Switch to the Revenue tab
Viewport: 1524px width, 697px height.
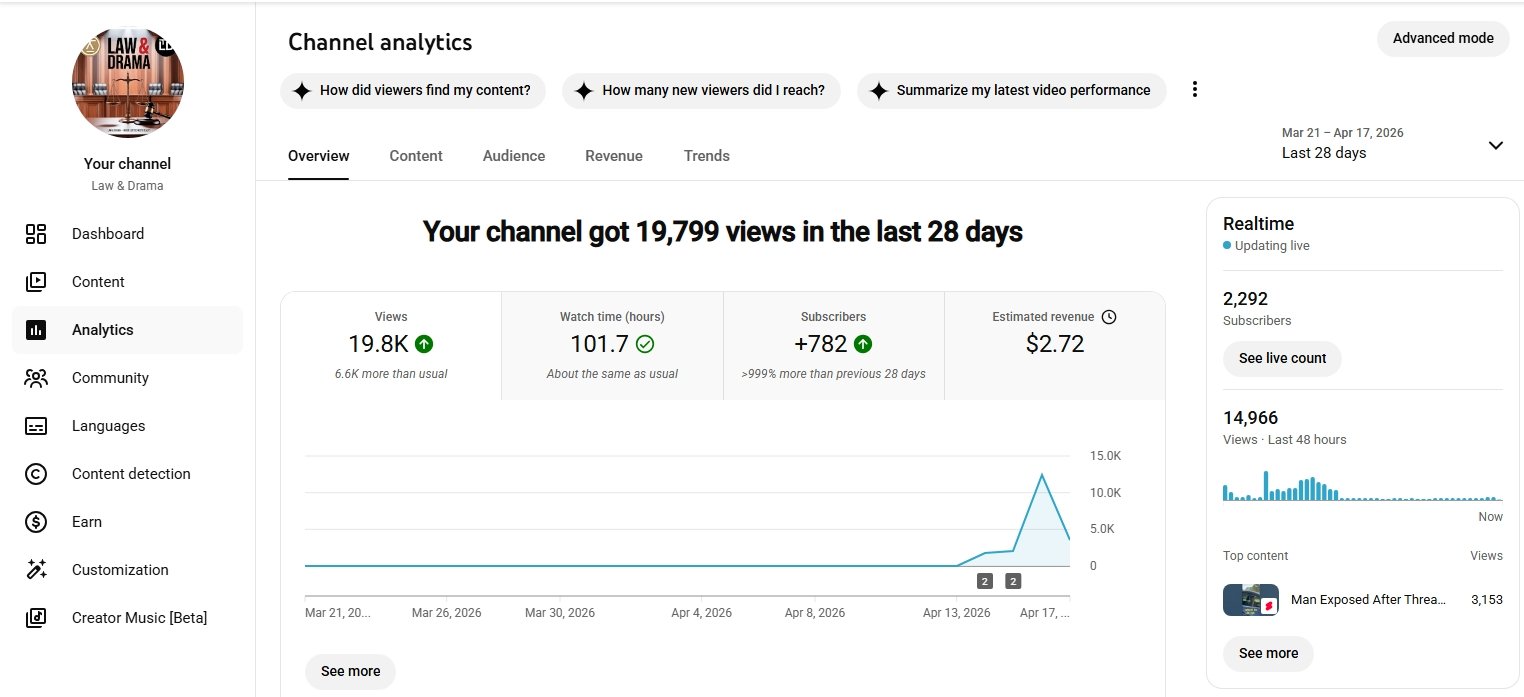click(x=614, y=156)
